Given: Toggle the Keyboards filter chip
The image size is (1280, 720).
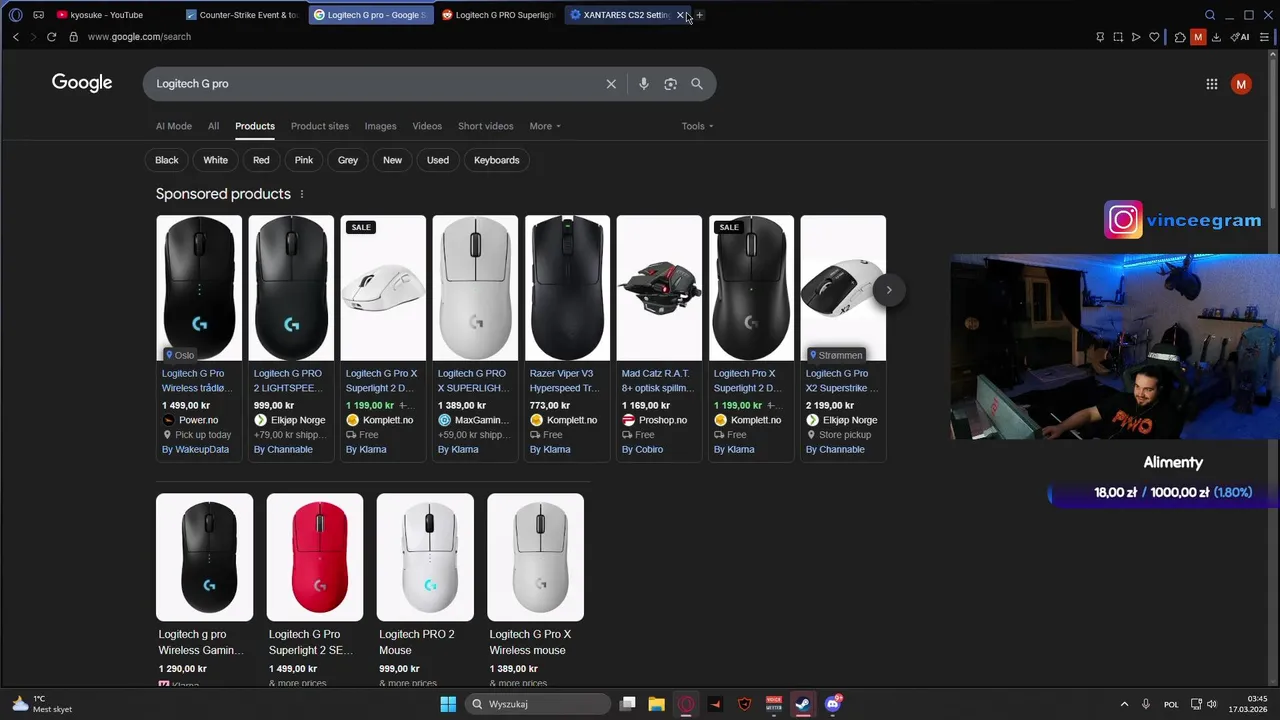Looking at the screenshot, I should (x=497, y=160).
